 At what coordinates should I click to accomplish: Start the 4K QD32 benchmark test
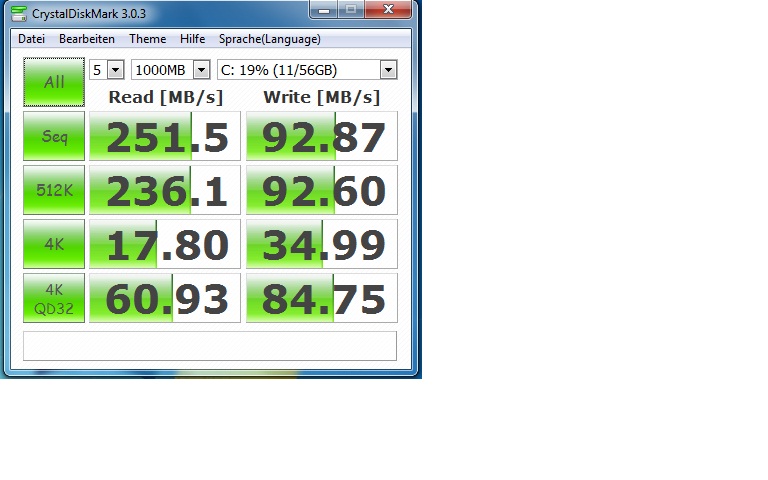point(54,298)
